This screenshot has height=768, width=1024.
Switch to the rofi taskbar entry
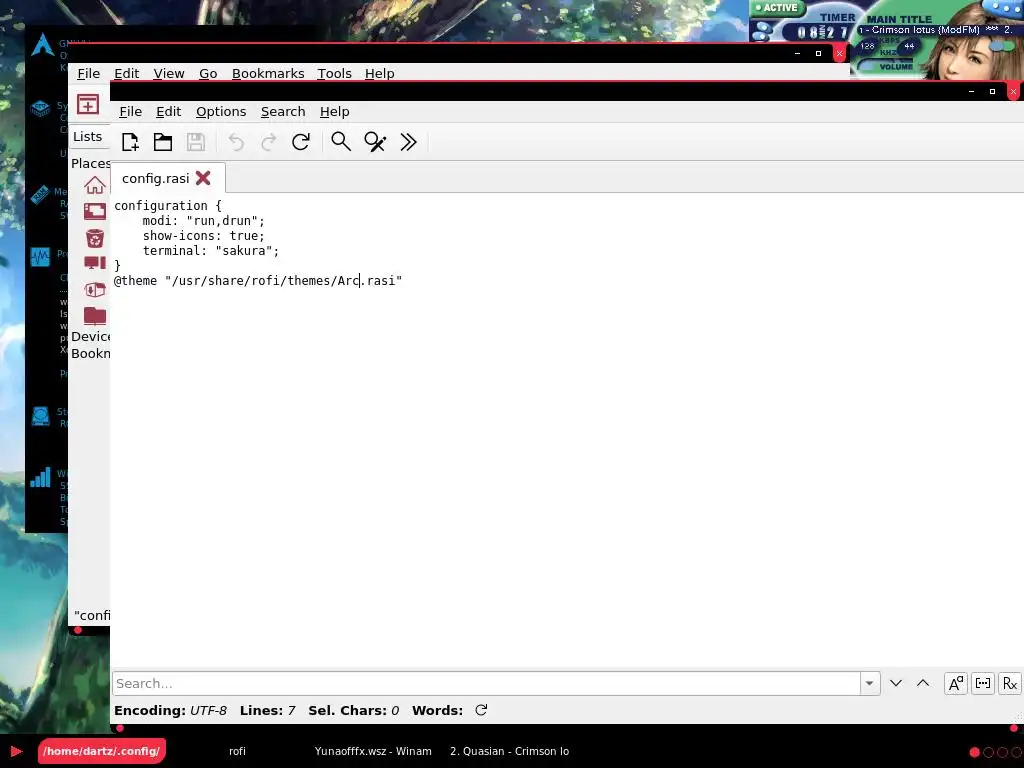(237, 751)
